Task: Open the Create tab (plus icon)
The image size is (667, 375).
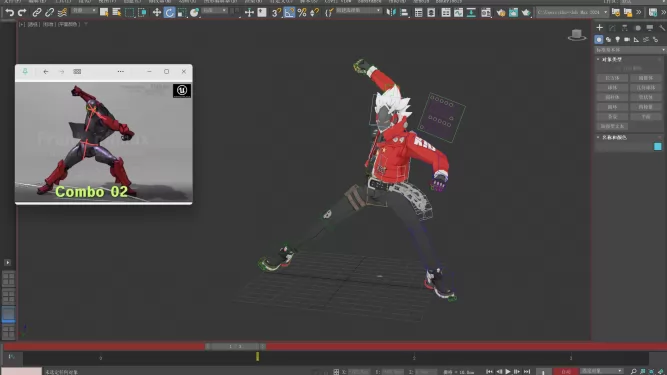Action: click(599, 28)
